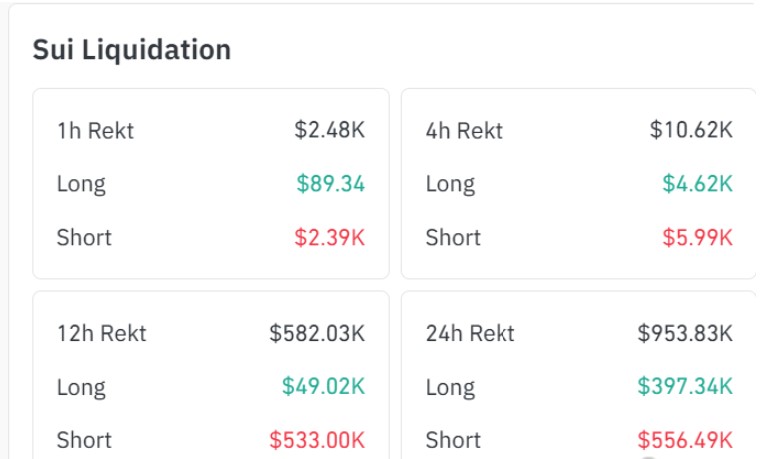Click the 1h Long value $89.34
This screenshot has width=780, height=459.
tap(331, 183)
